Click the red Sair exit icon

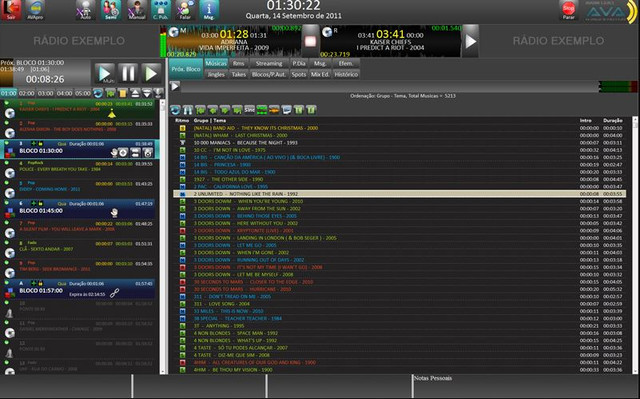point(11,10)
